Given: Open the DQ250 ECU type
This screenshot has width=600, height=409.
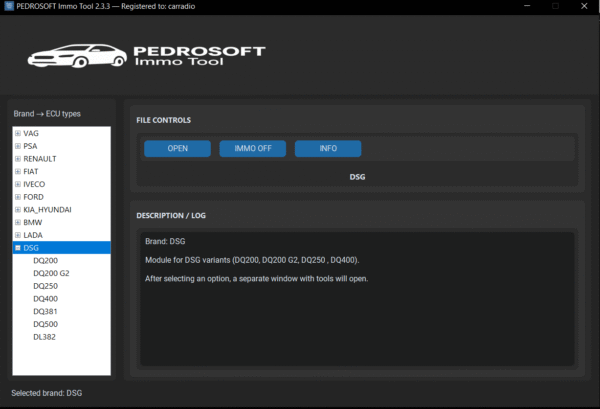Looking at the screenshot, I should click(46, 286).
